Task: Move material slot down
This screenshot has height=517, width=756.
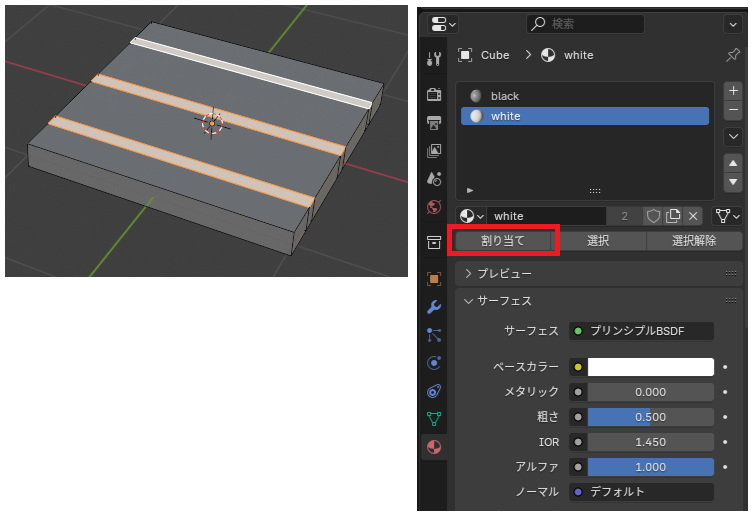Action: (x=733, y=182)
